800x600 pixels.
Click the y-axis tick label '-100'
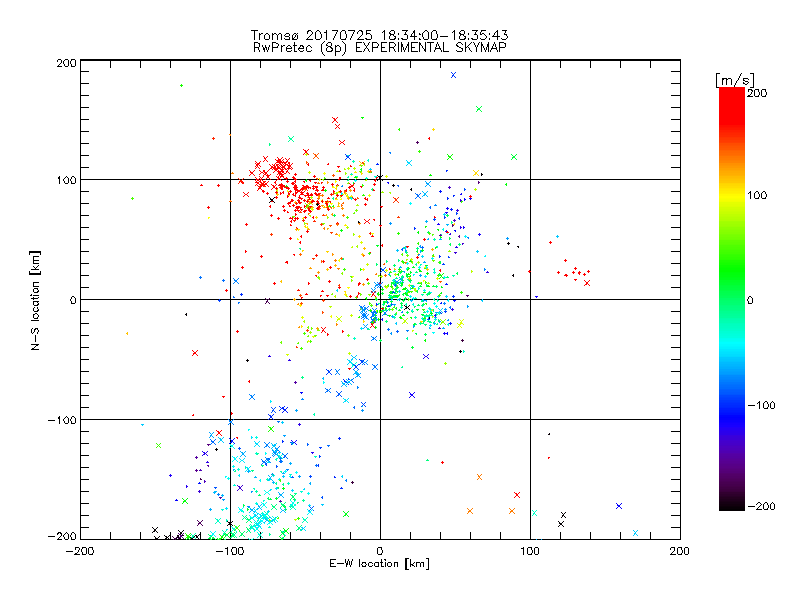click(x=62, y=420)
